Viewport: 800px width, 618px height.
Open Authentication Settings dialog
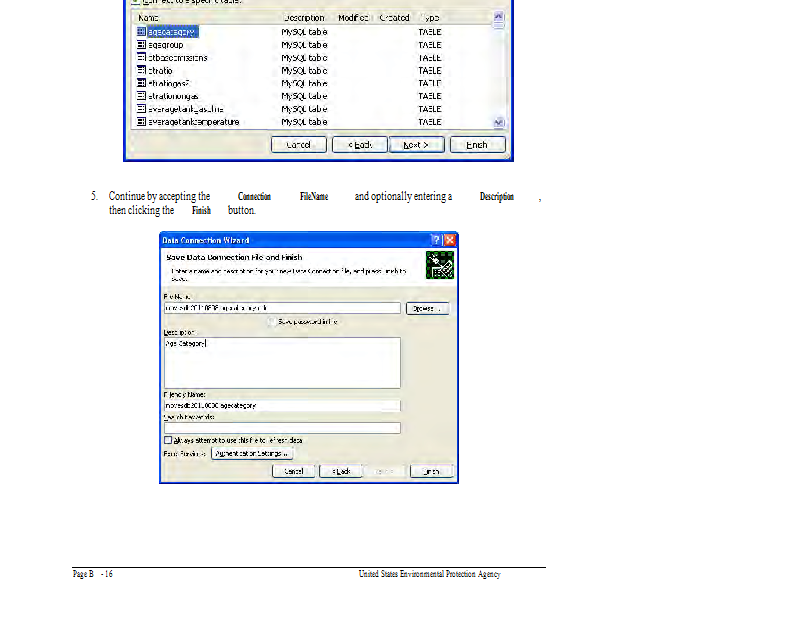253,454
